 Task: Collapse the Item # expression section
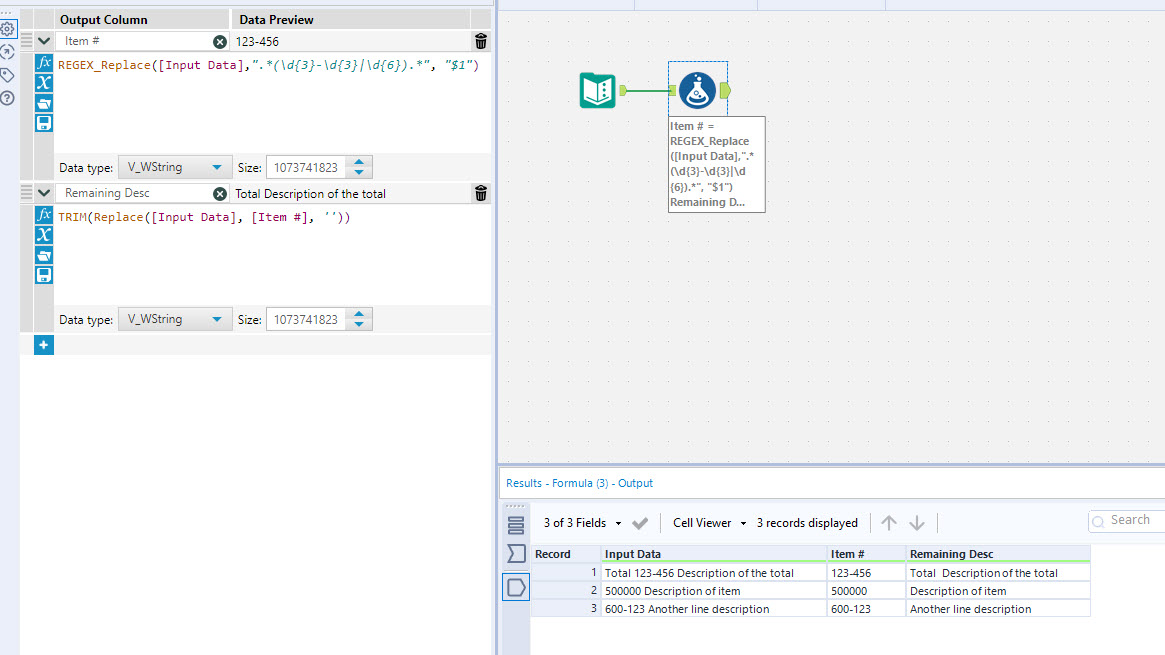pyautogui.click(x=44, y=41)
